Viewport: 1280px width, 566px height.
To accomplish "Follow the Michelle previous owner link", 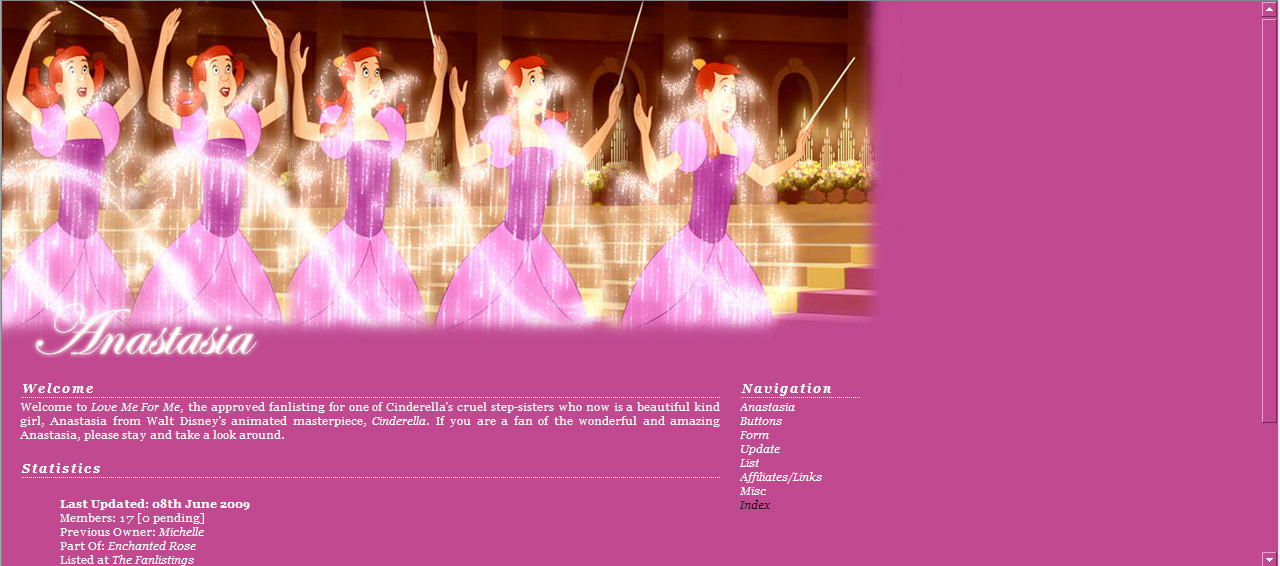I will 181,532.
